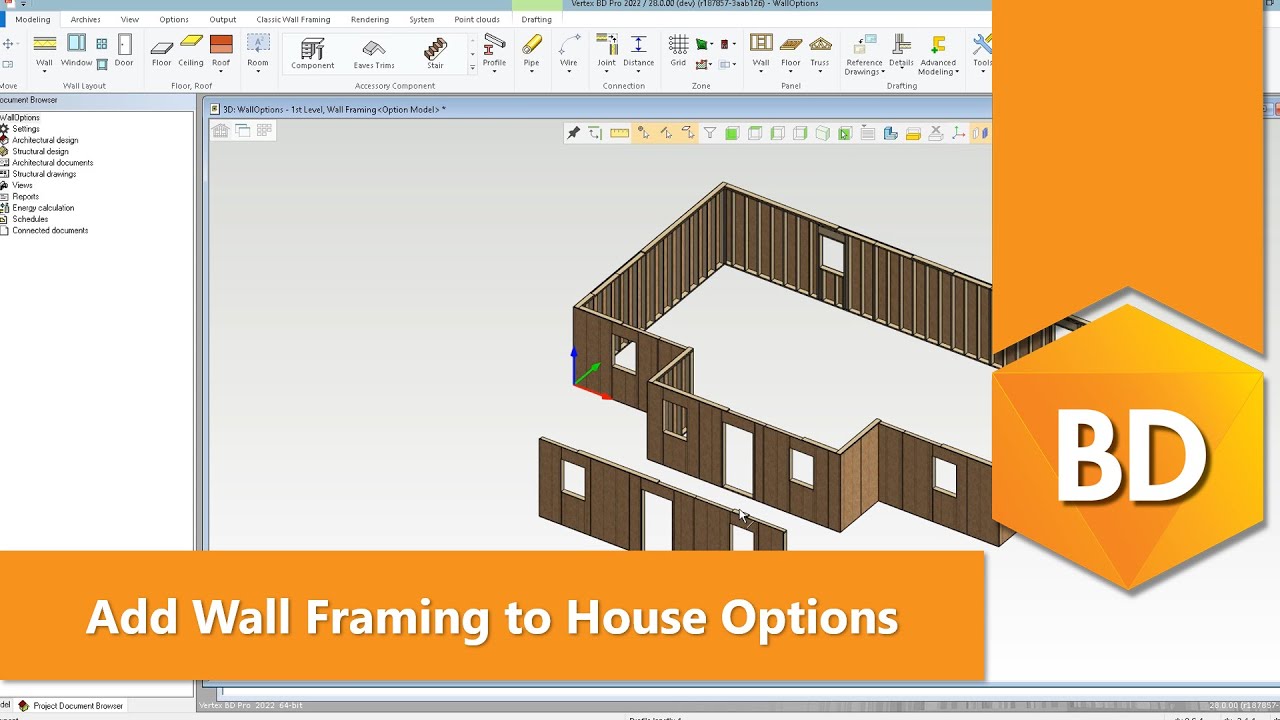1280x720 pixels.
Task: Switch to the View ribbon tab
Action: [x=130, y=19]
